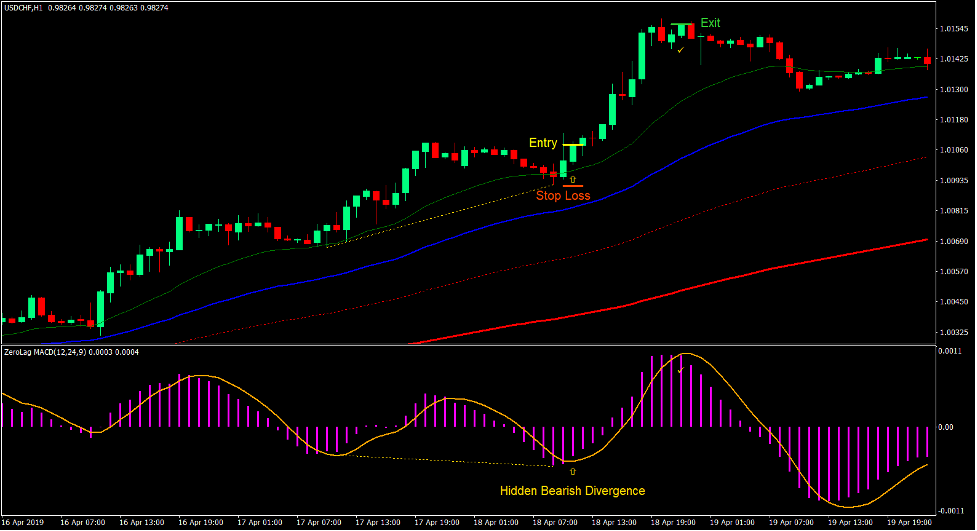Click the 0.0011 MACD scale value

click(950, 352)
